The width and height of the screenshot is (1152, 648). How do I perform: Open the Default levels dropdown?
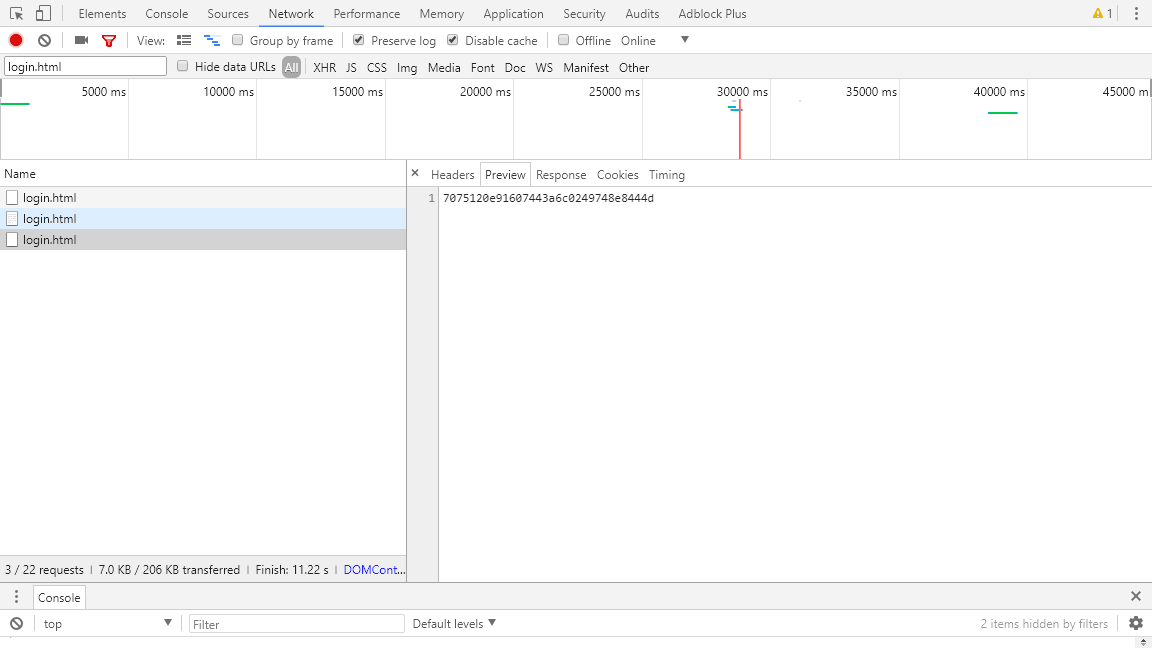(454, 623)
